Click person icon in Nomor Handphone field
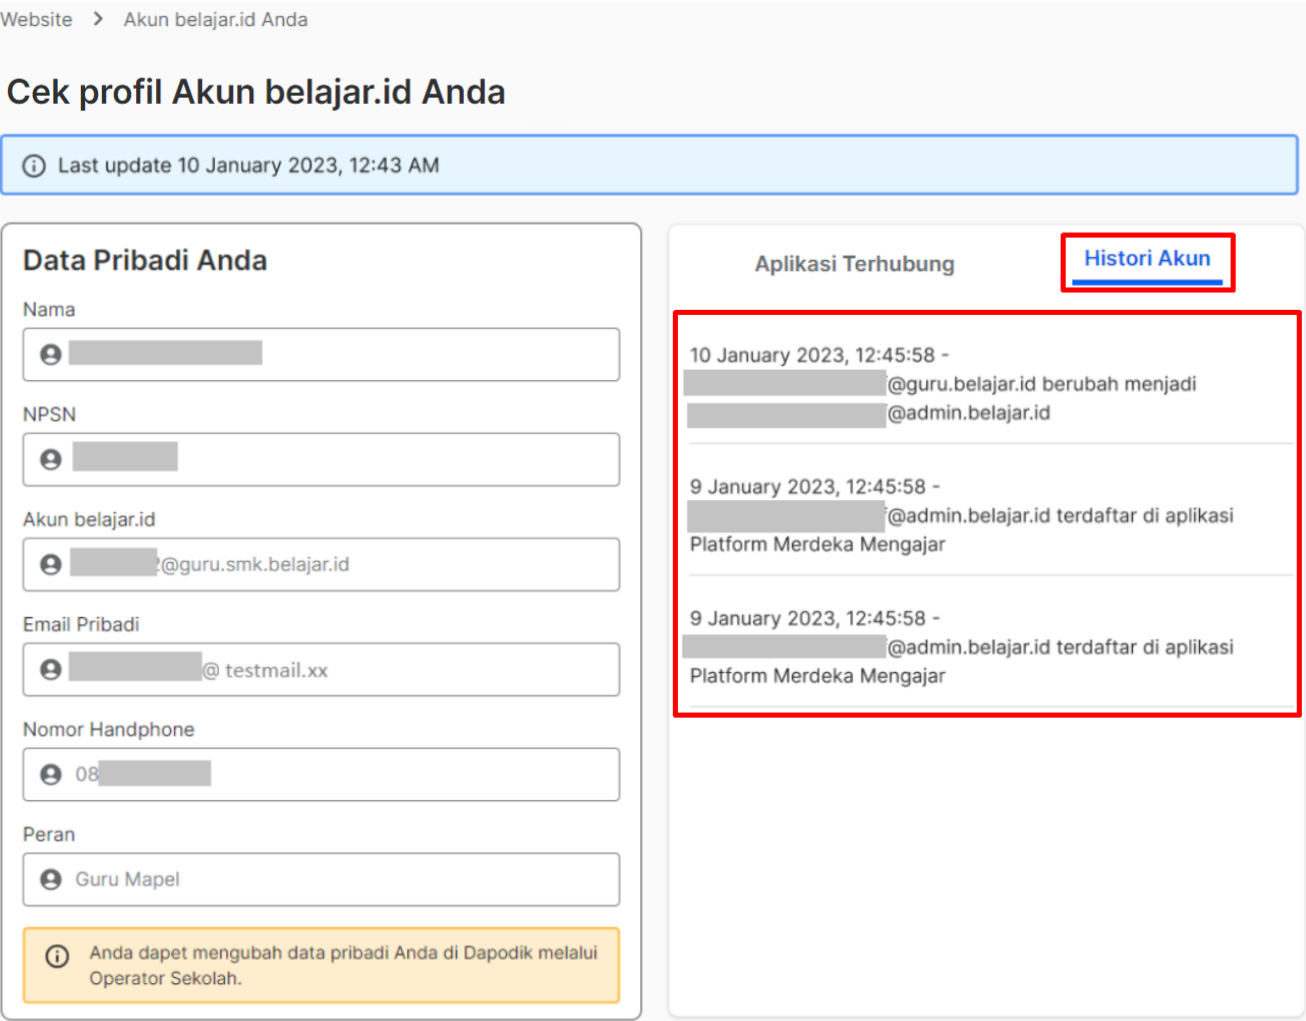 pos(51,774)
